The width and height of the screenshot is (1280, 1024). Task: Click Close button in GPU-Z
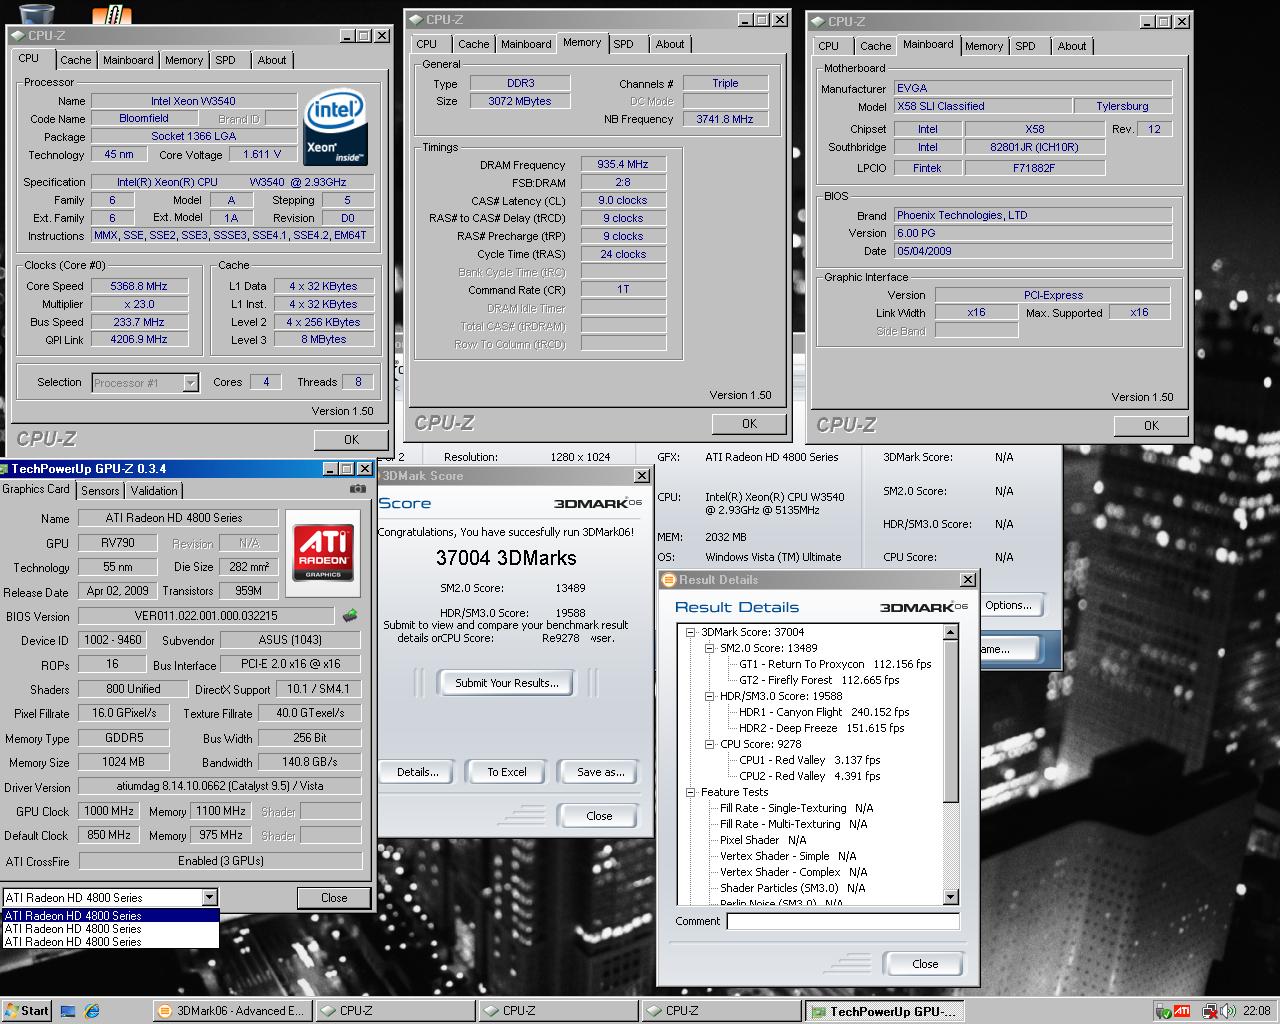tap(334, 898)
